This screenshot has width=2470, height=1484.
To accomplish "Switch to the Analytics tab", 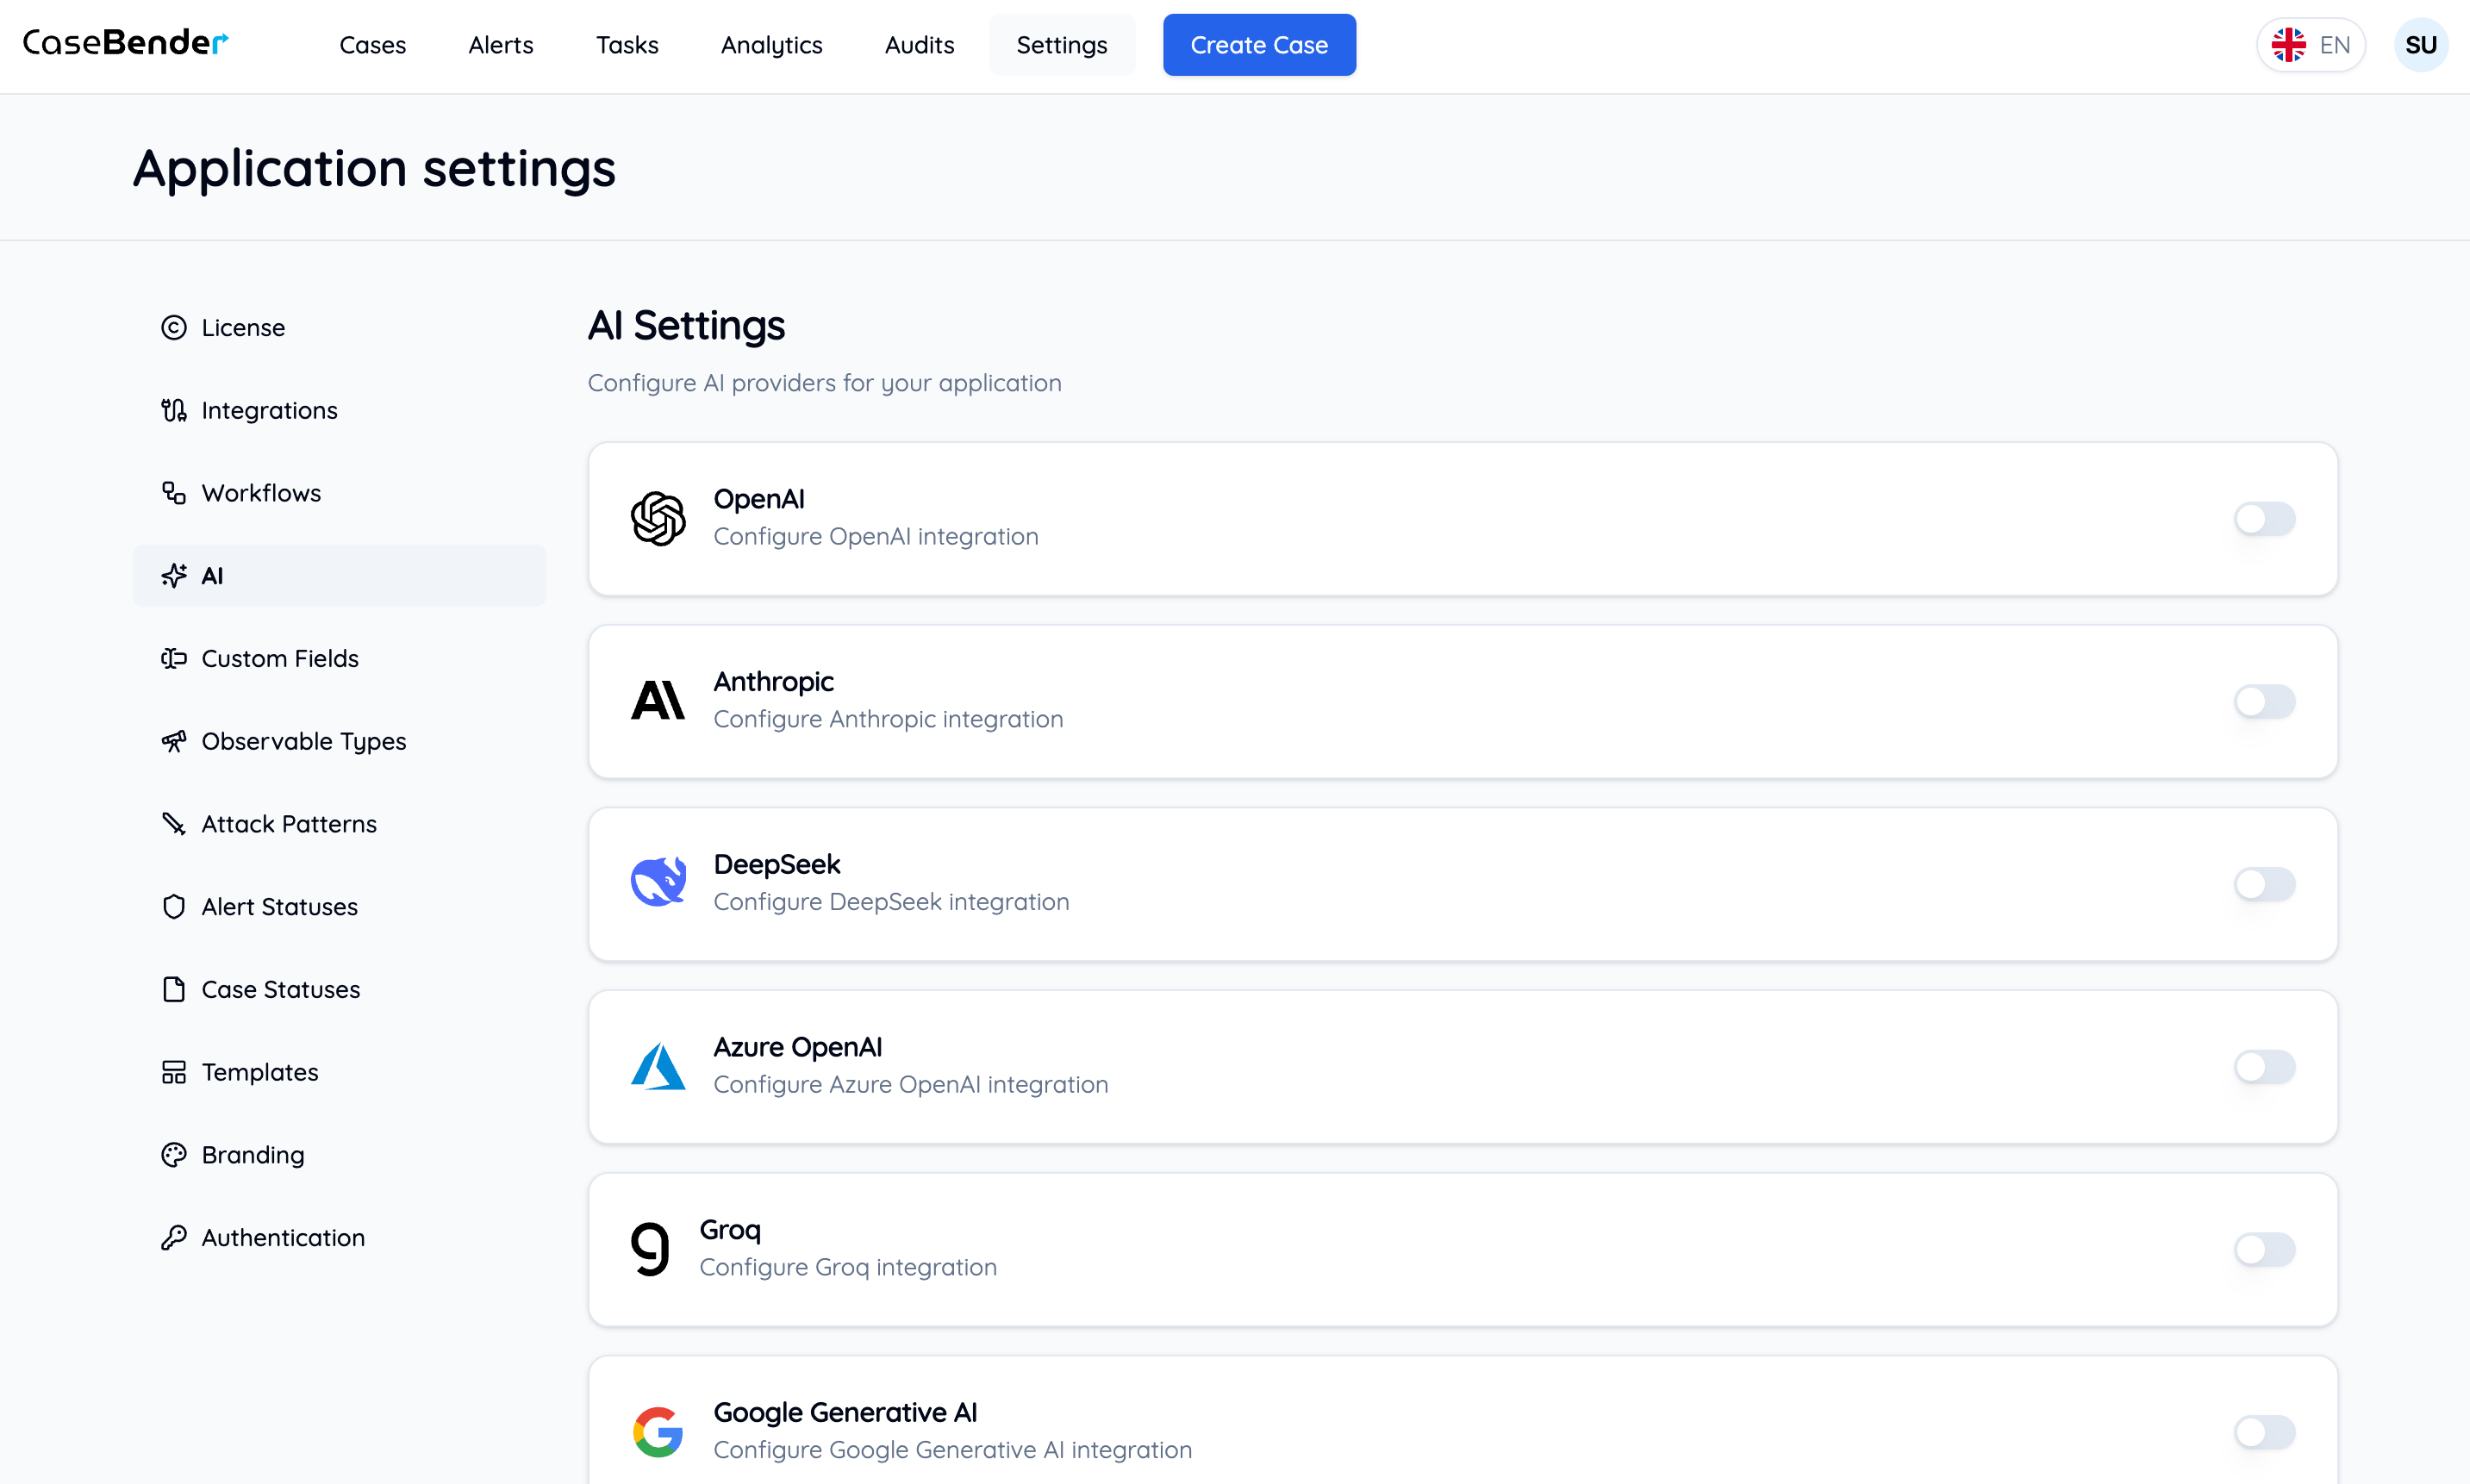I will (771, 44).
